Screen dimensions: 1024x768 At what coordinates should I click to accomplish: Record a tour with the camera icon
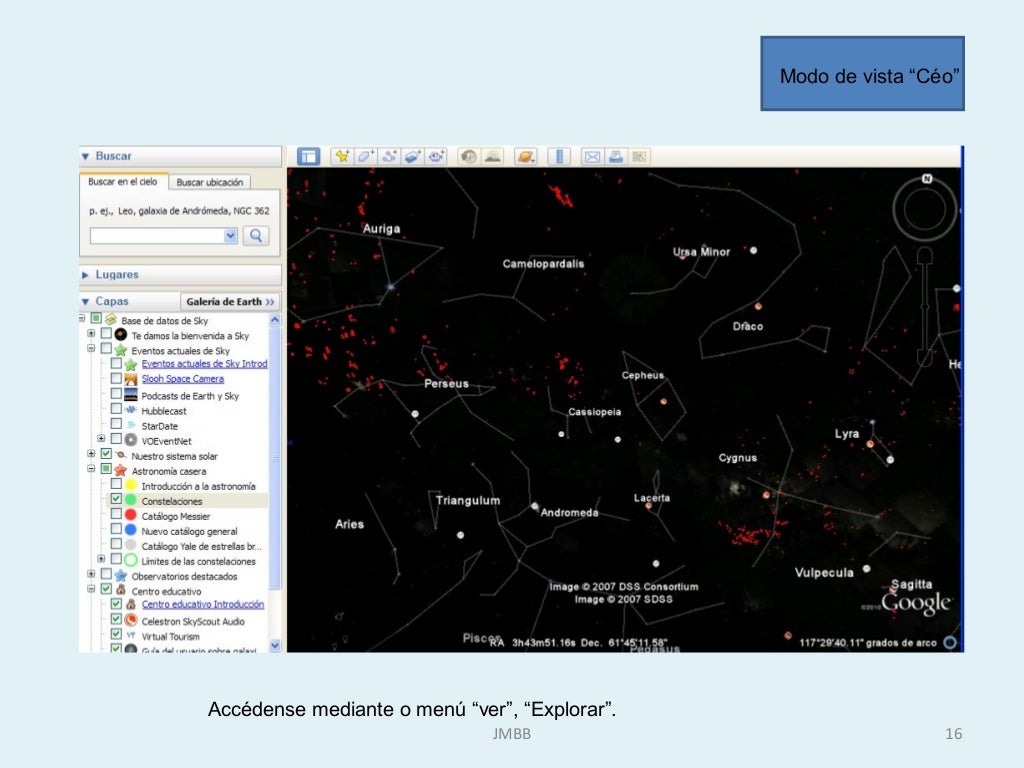[x=436, y=157]
